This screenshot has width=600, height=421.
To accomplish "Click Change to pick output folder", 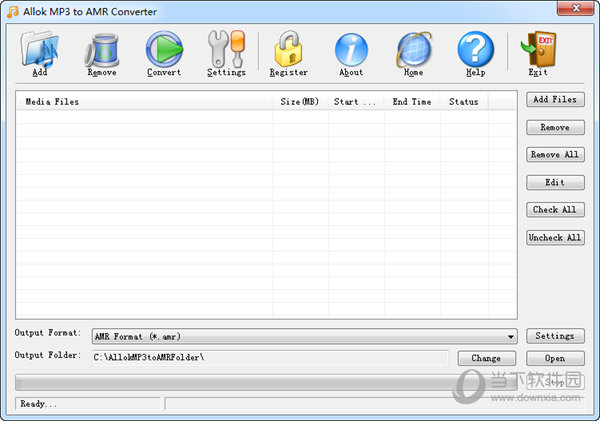I will pos(486,358).
